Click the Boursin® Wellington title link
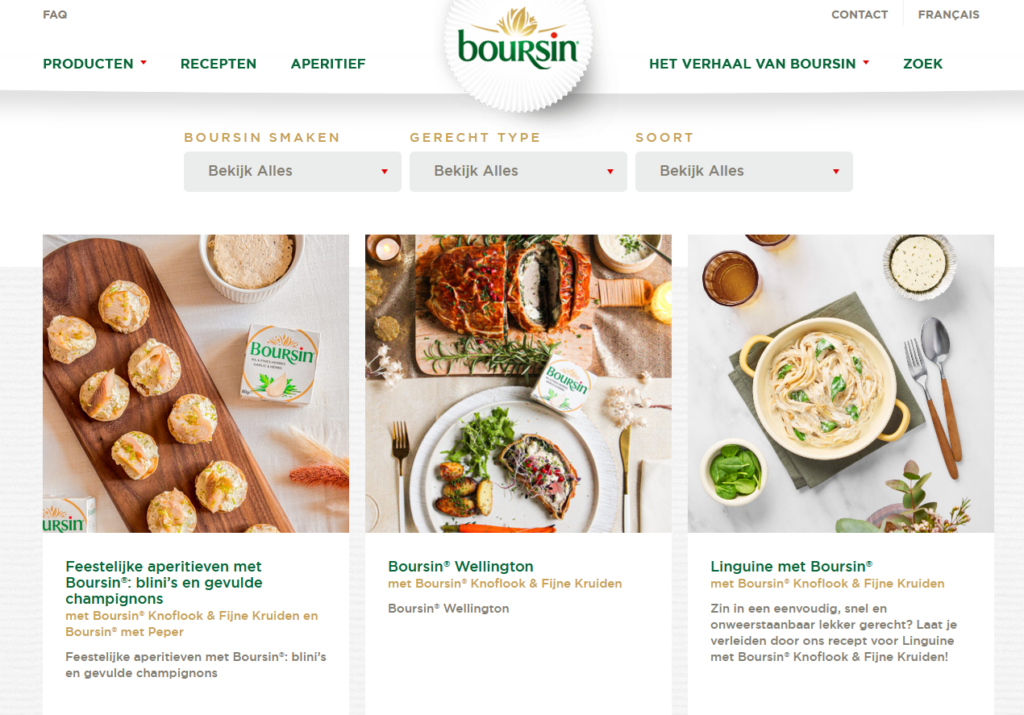The width and height of the screenshot is (1024, 715). tap(460, 566)
